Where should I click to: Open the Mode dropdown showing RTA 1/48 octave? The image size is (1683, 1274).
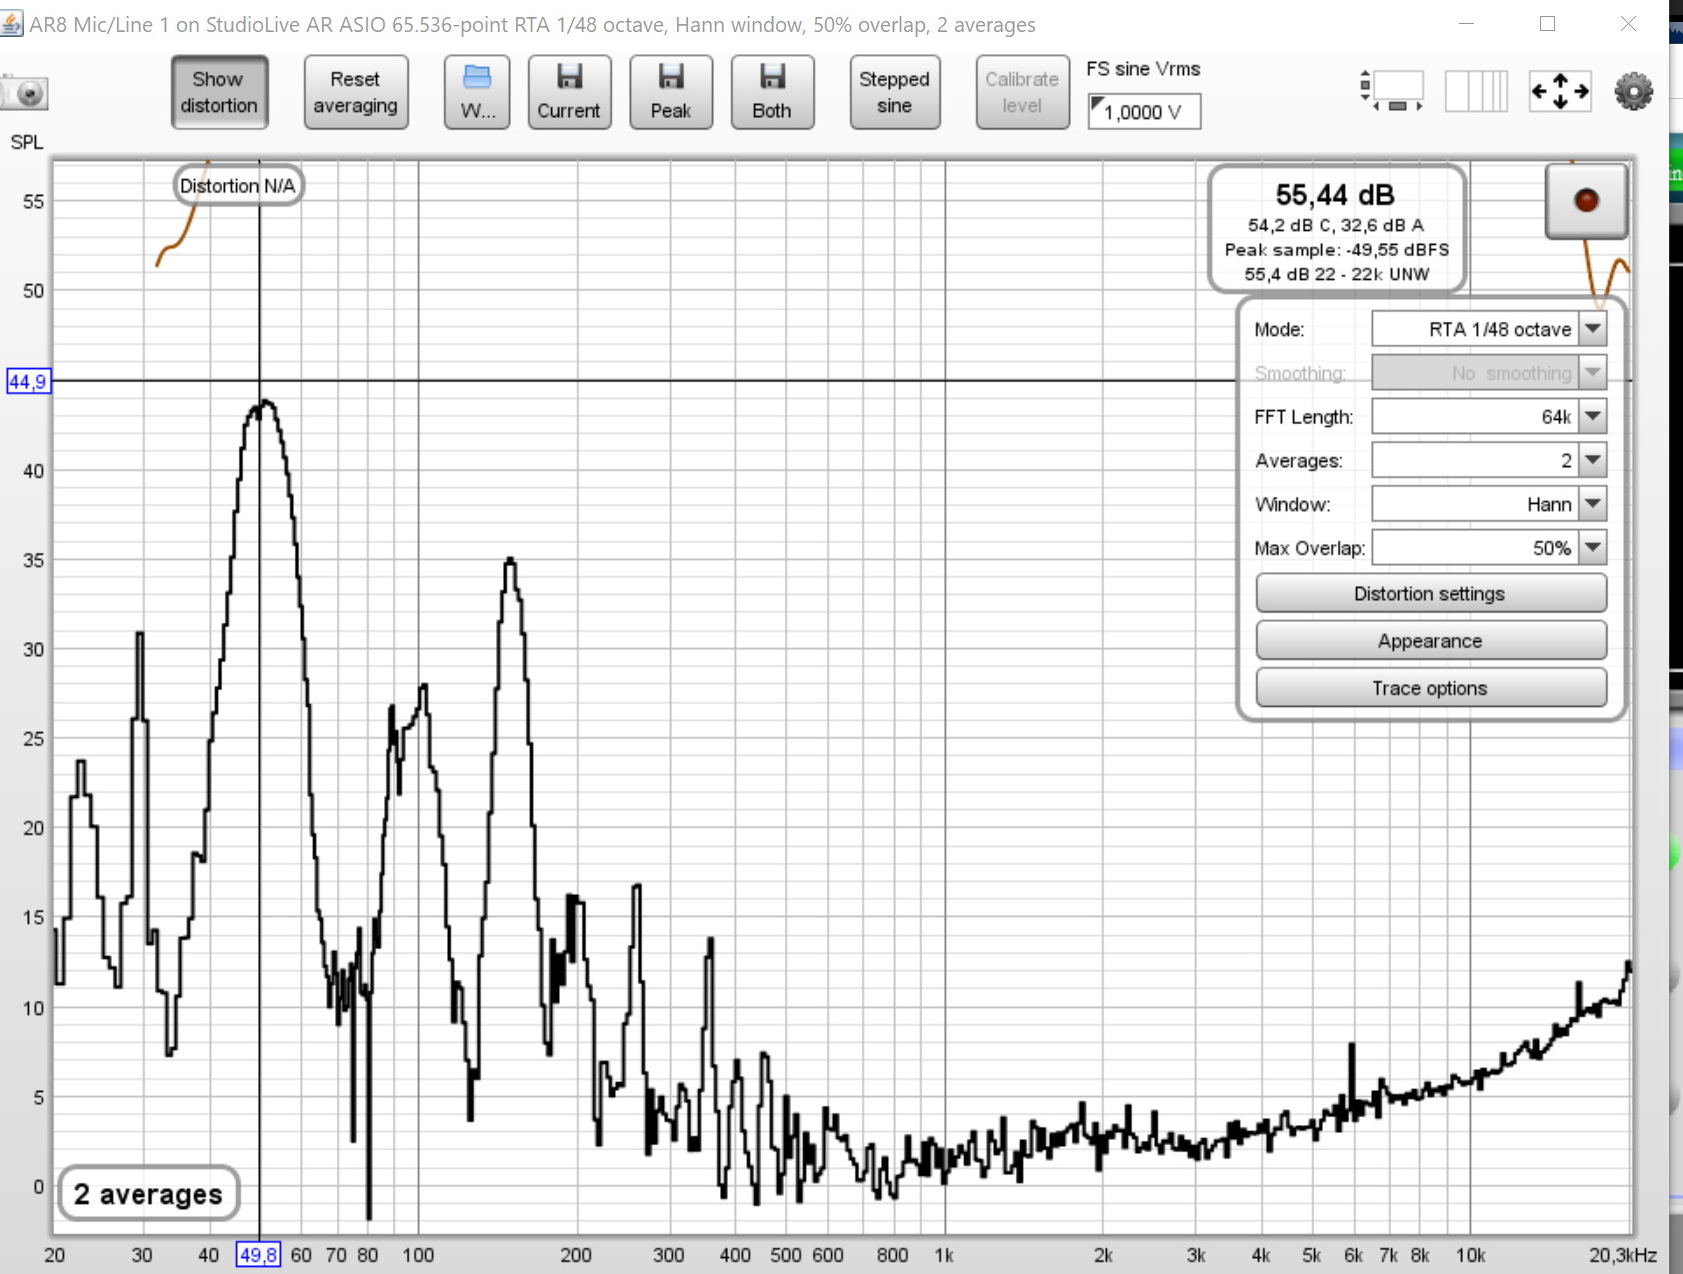click(1489, 329)
